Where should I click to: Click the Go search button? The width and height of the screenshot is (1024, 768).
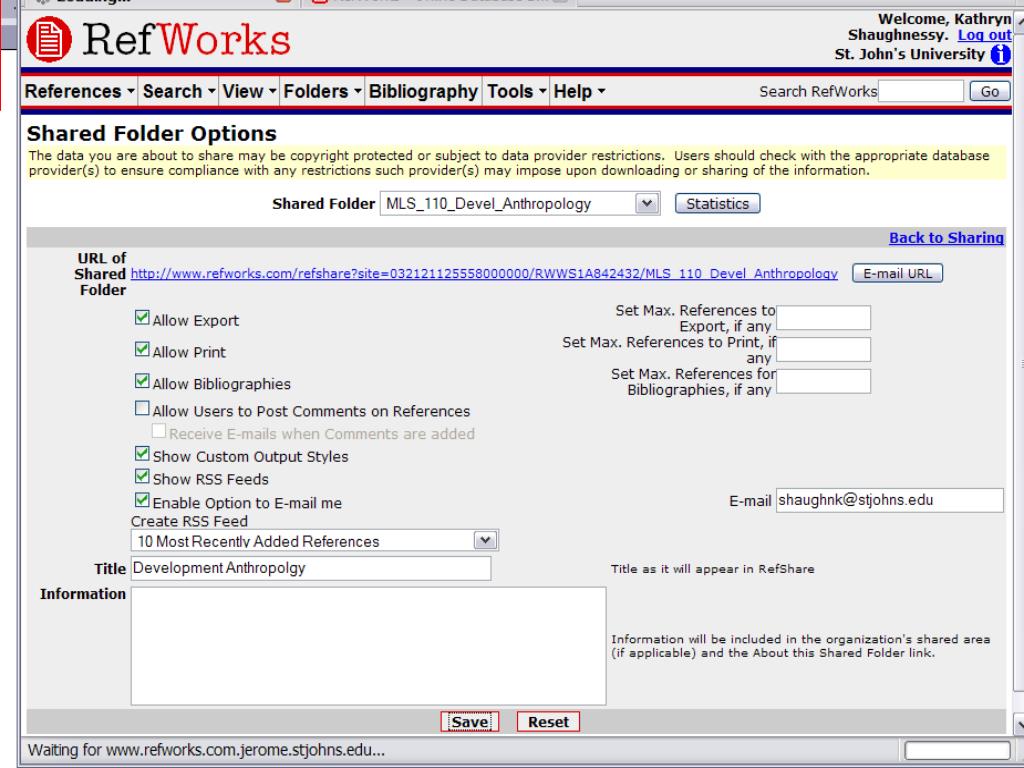[x=989, y=91]
